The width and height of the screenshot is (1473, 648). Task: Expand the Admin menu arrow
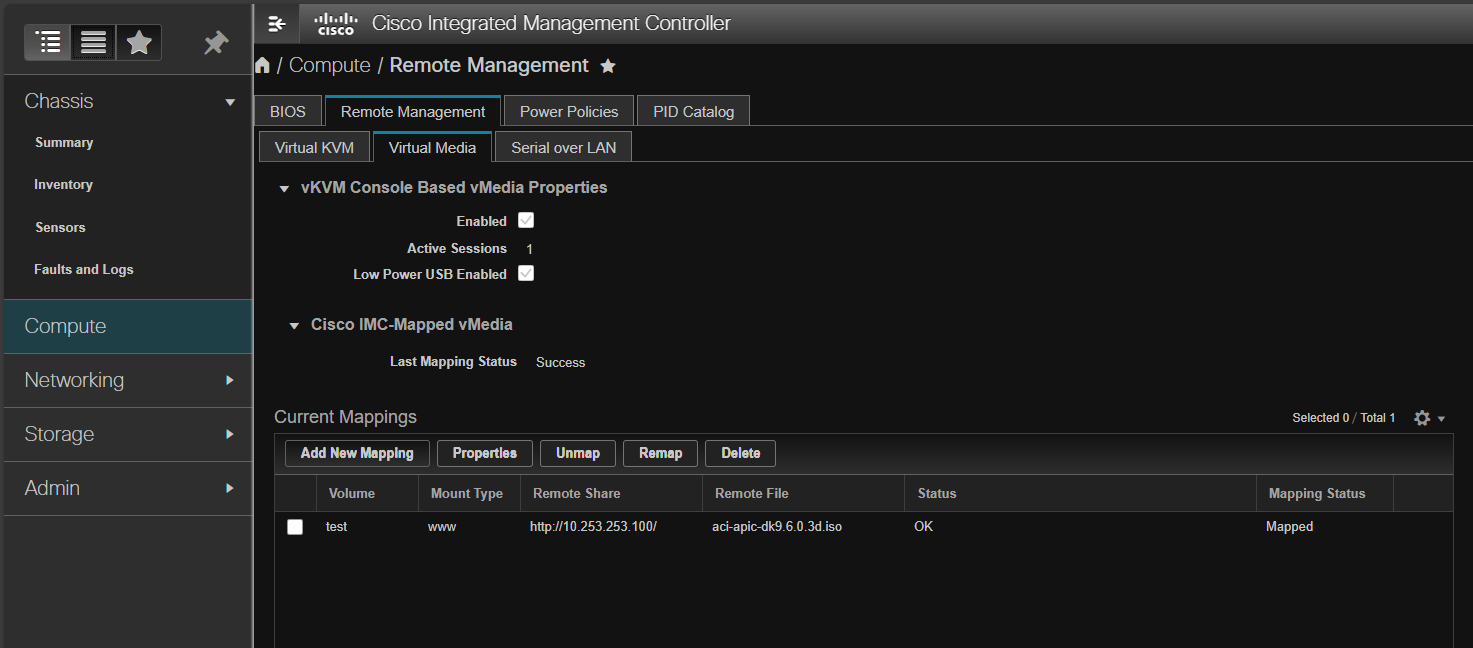pyautogui.click(x=230, y=488)
